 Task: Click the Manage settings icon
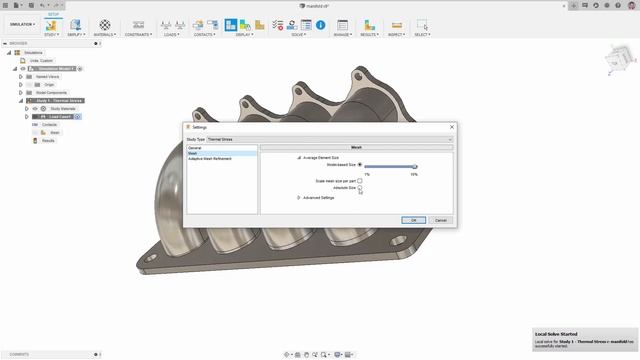342,25
